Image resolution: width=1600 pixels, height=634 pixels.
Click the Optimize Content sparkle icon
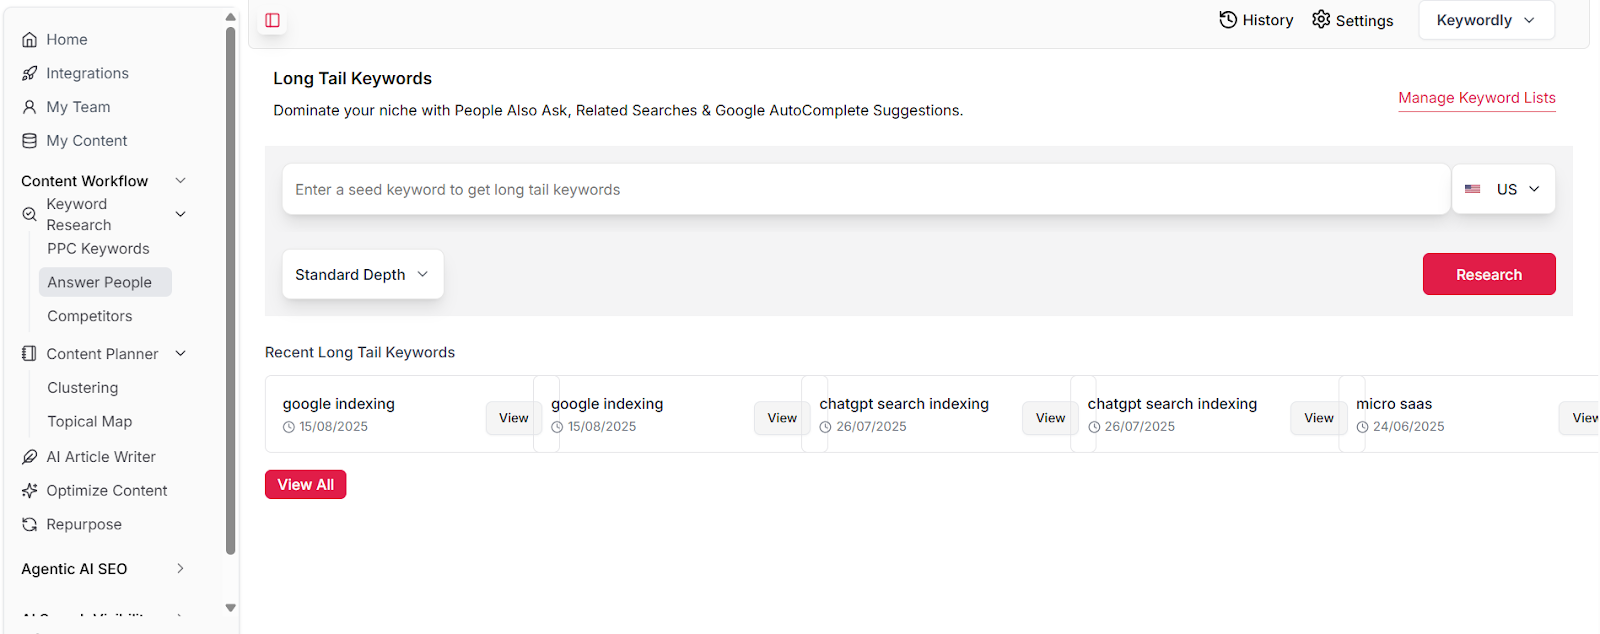click(x=30, y=491)
